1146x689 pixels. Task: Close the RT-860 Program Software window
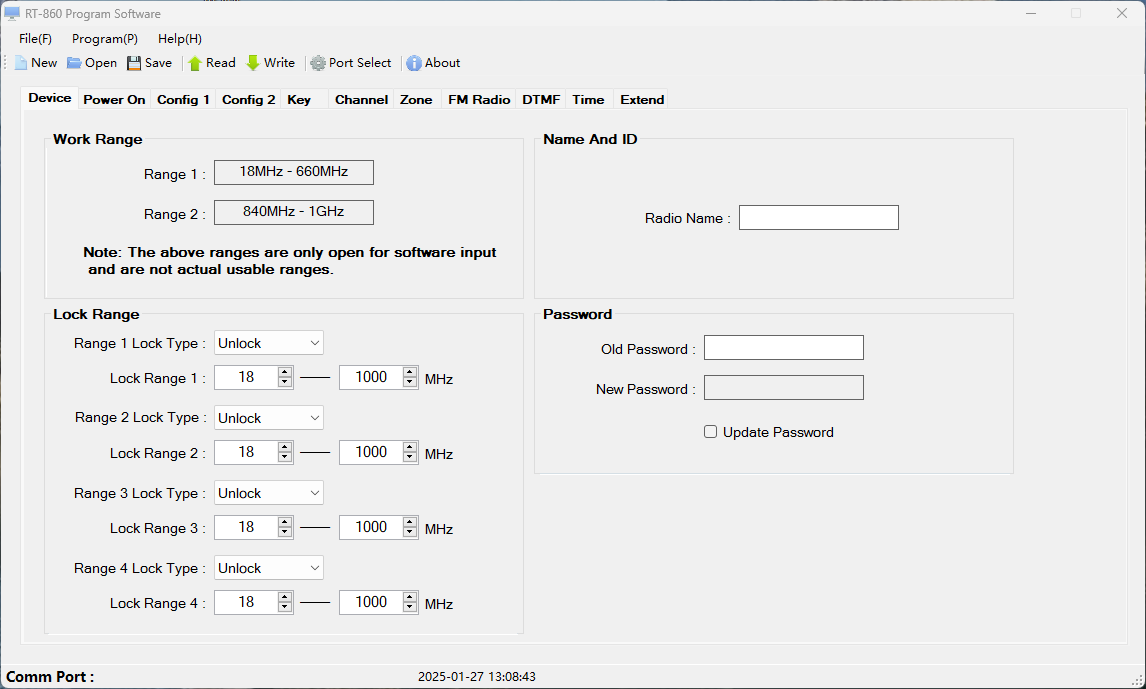pyautogui.click(x=1122, y=13)
